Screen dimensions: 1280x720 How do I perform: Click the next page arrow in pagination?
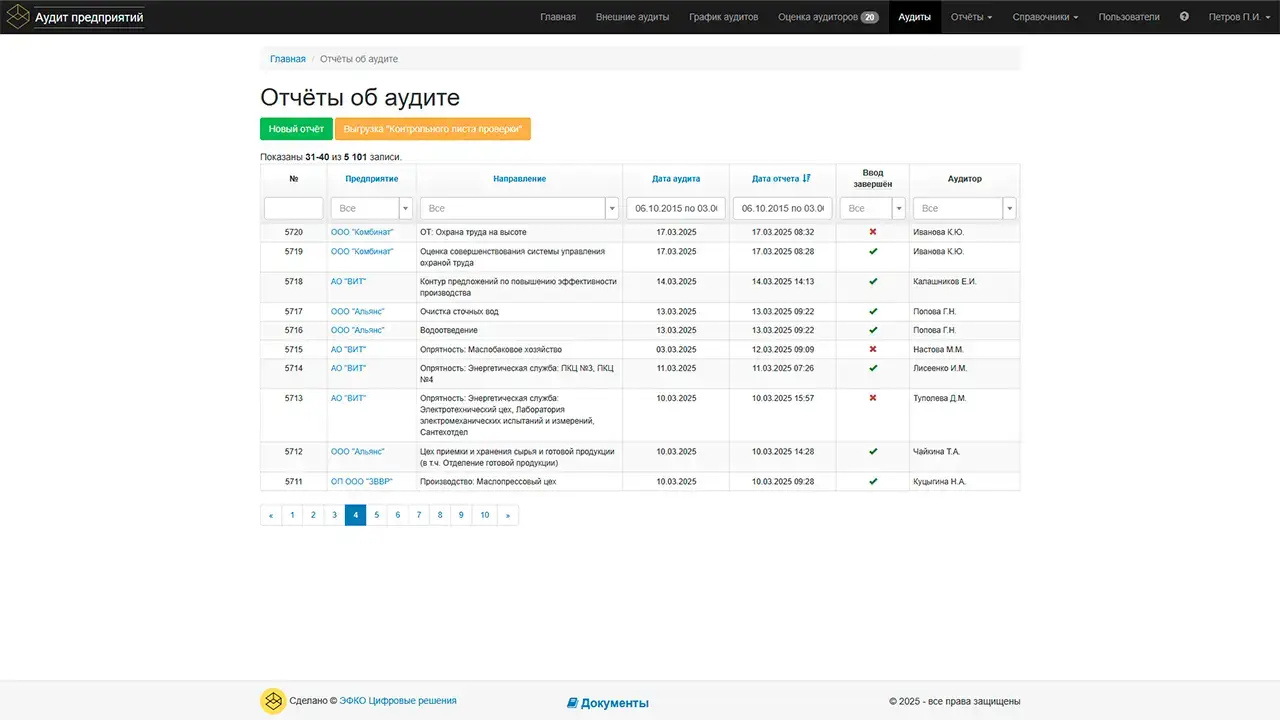(x=508, y=515)
